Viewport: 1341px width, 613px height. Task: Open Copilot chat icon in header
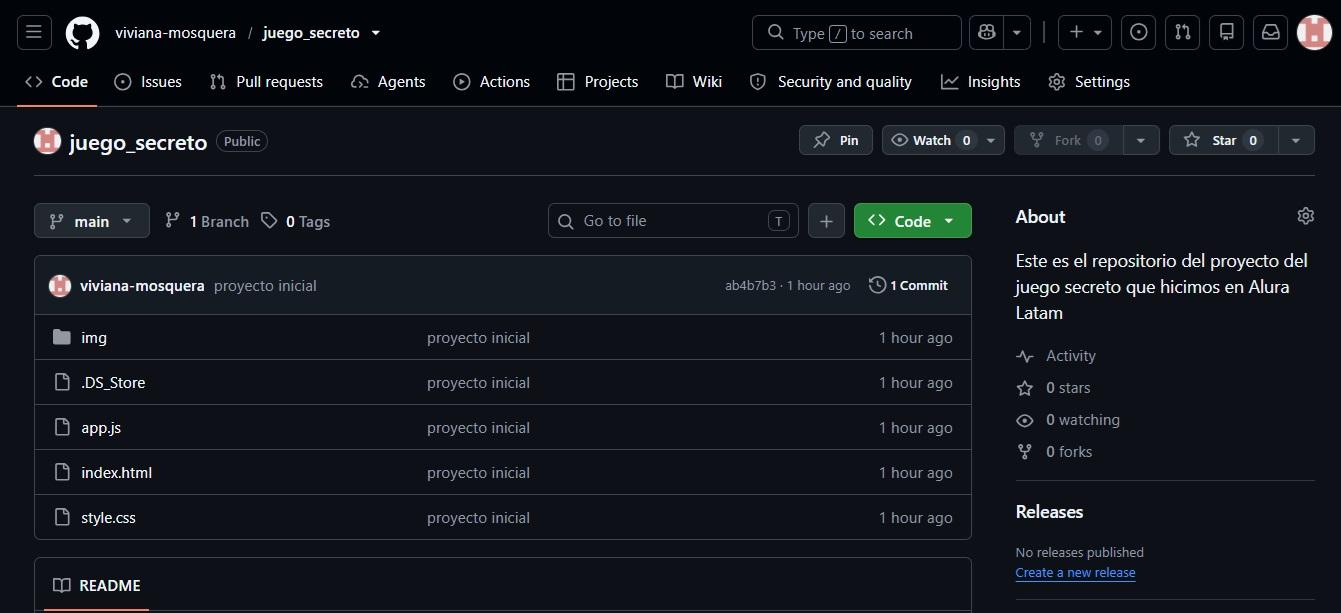987,32
